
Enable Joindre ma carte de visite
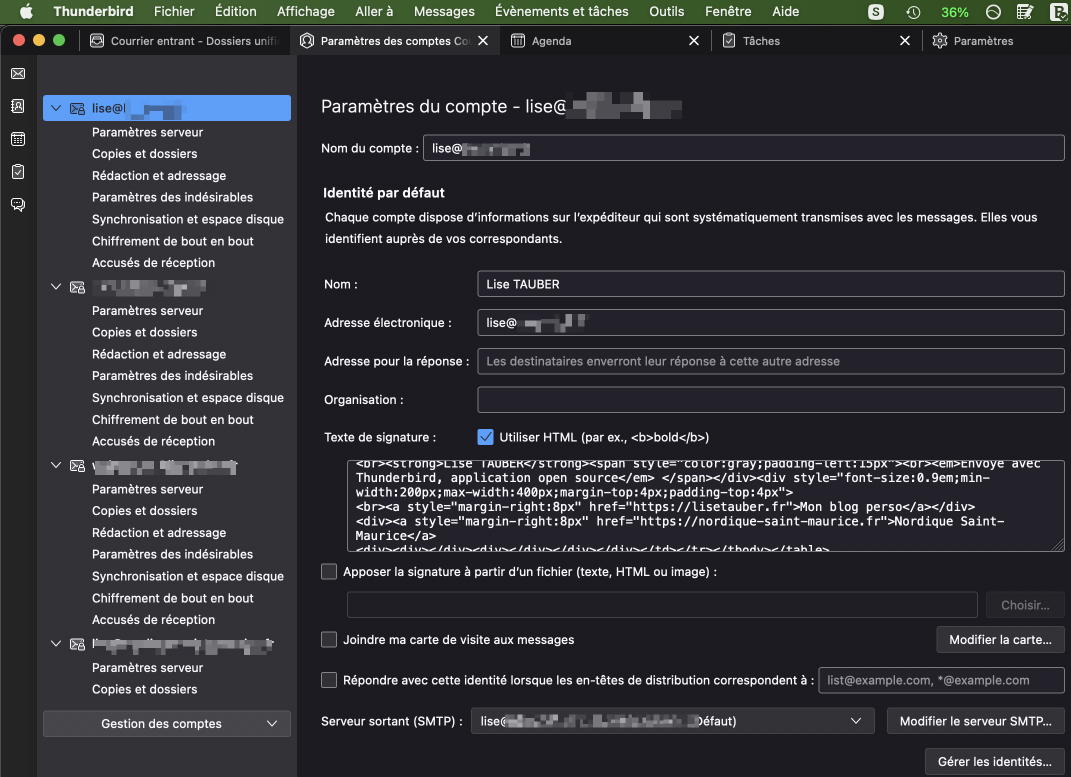pos(329,639)
